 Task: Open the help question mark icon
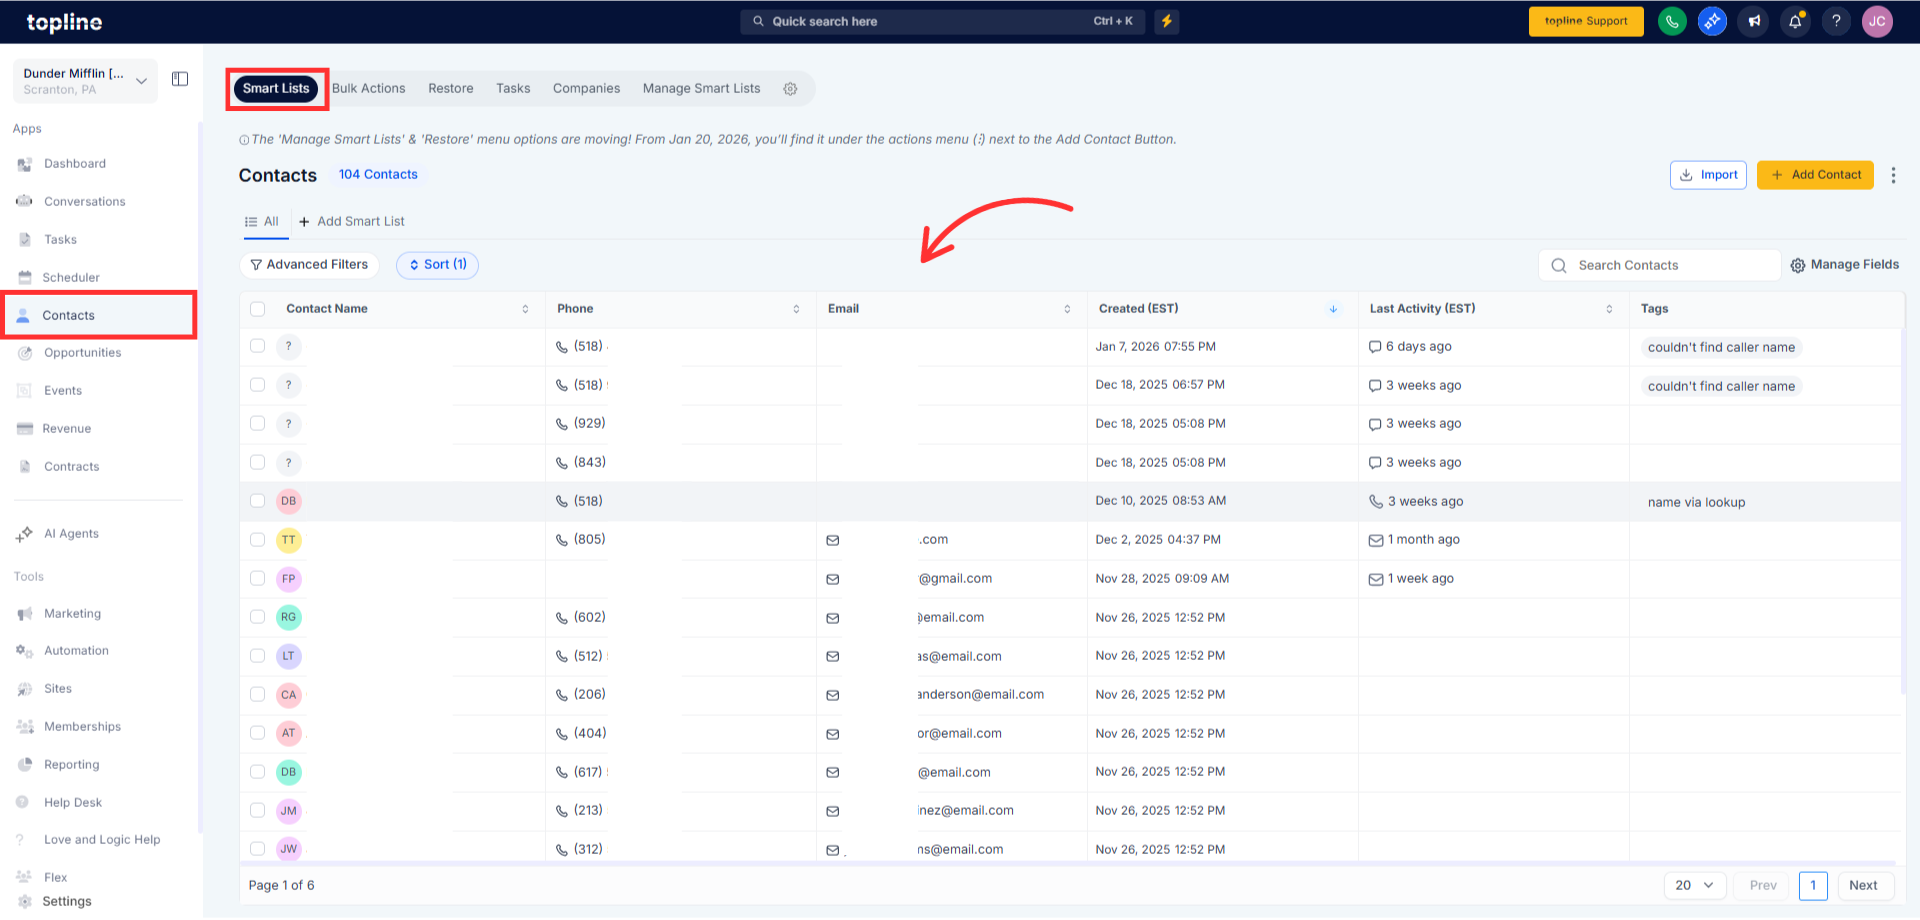1836,21
